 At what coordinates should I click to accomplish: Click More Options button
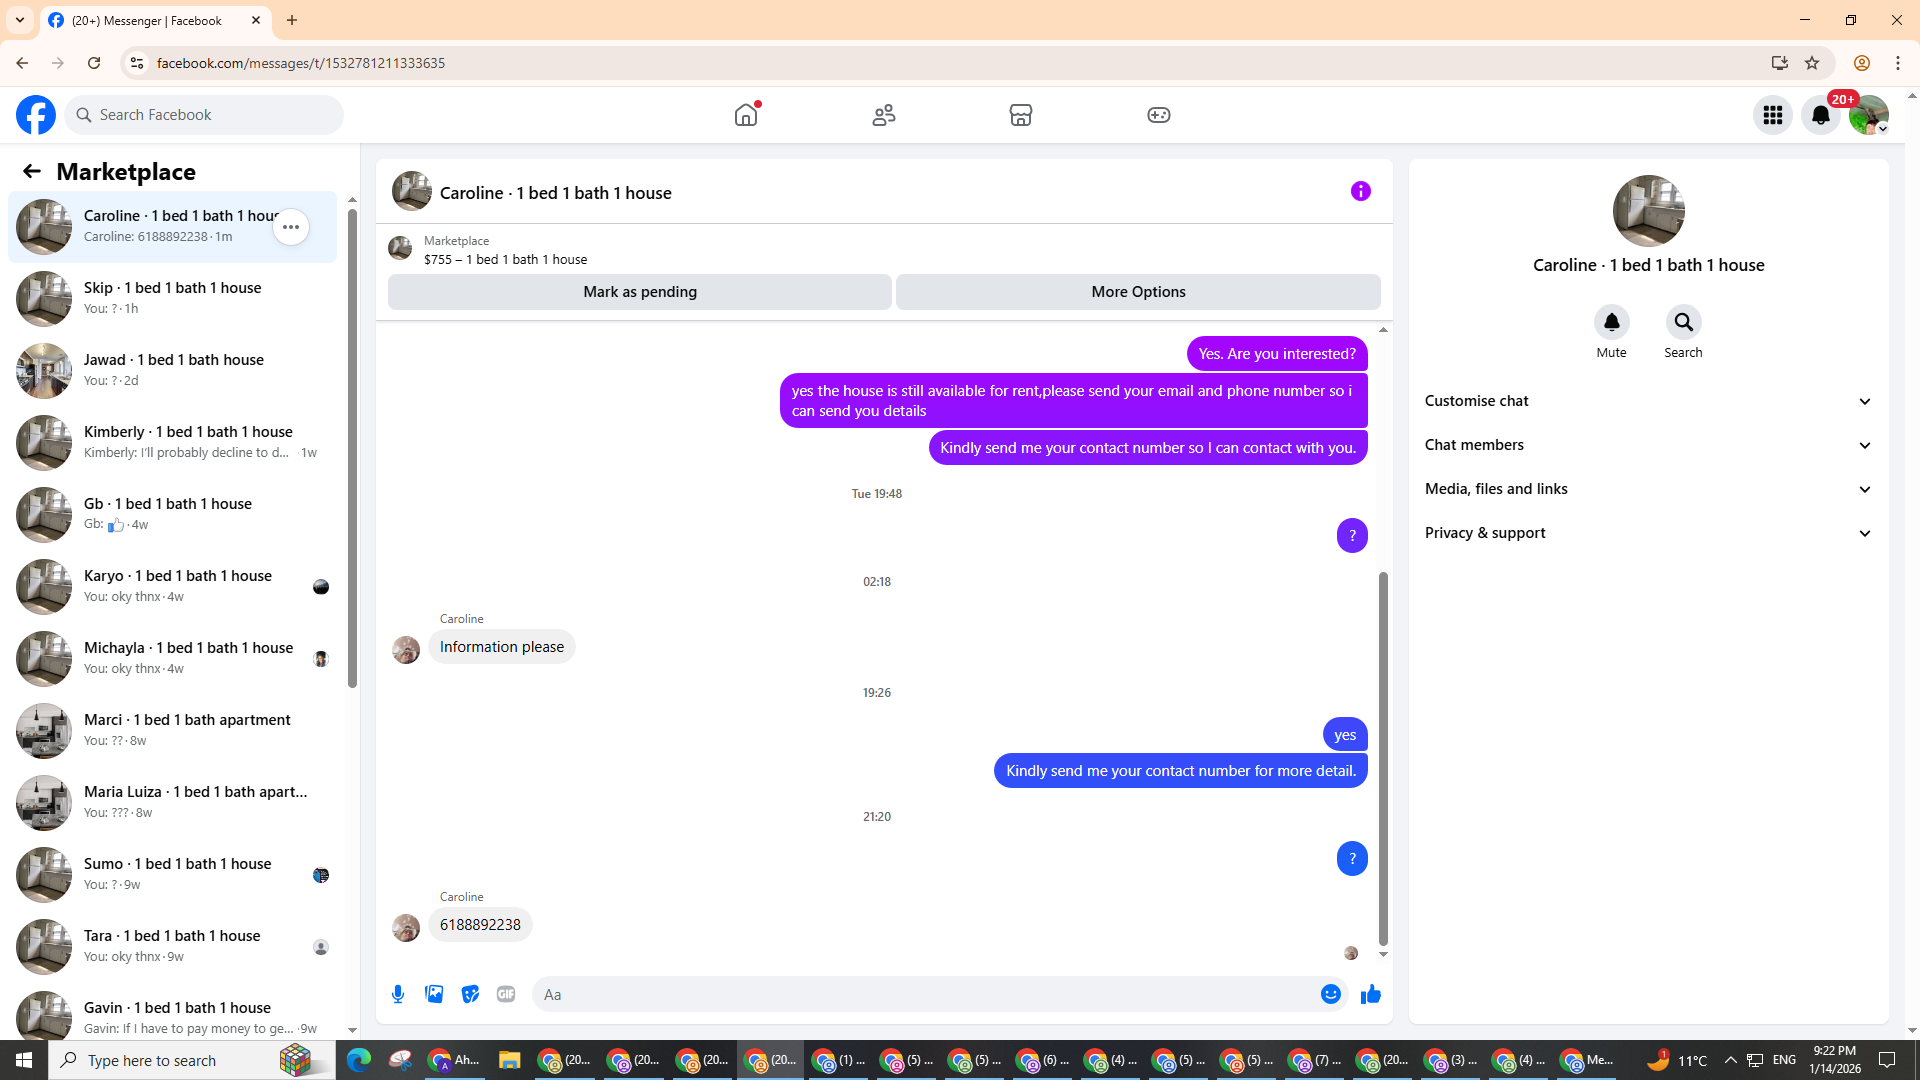coord(1138,292)
